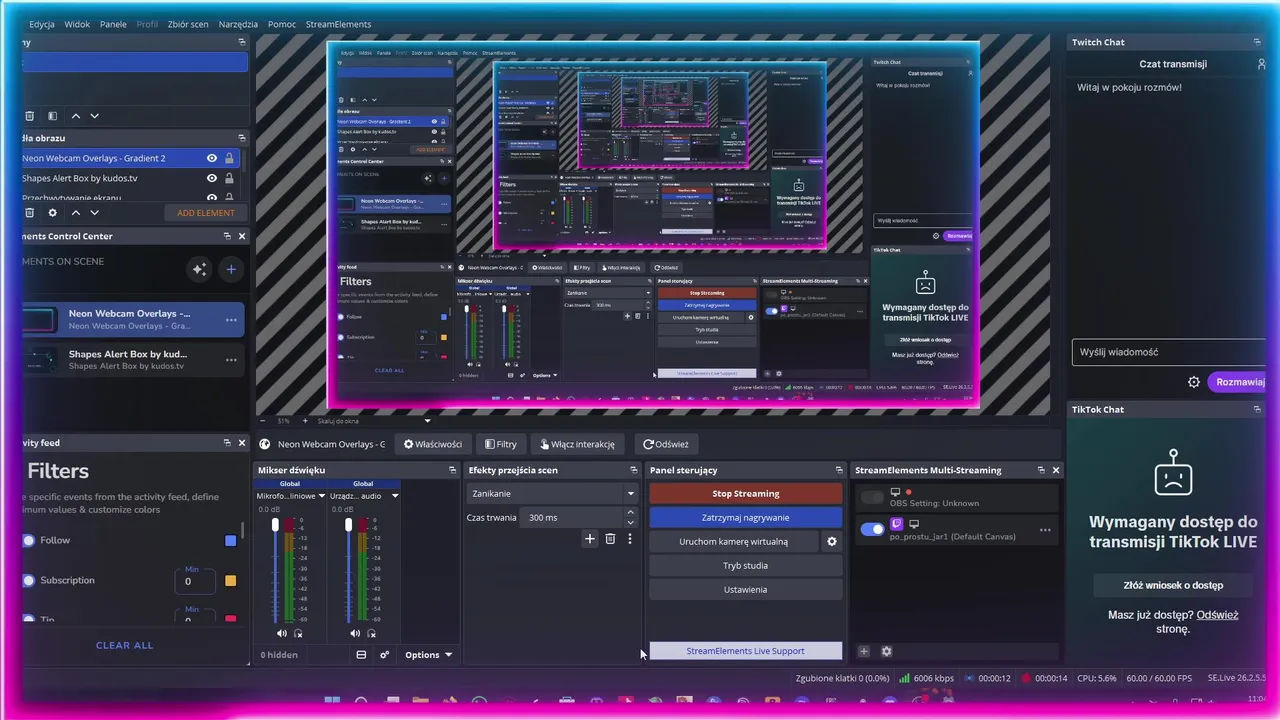
Task: Open Urządzenie audio channel dropdown arrow
Action: tap(395, 496)
